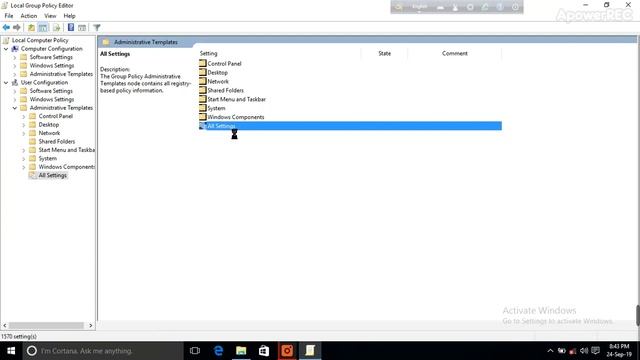Collapse the User Configuration node
This screenshot has width=640, height=360.
pyautogui.click(x=6, y=83)
